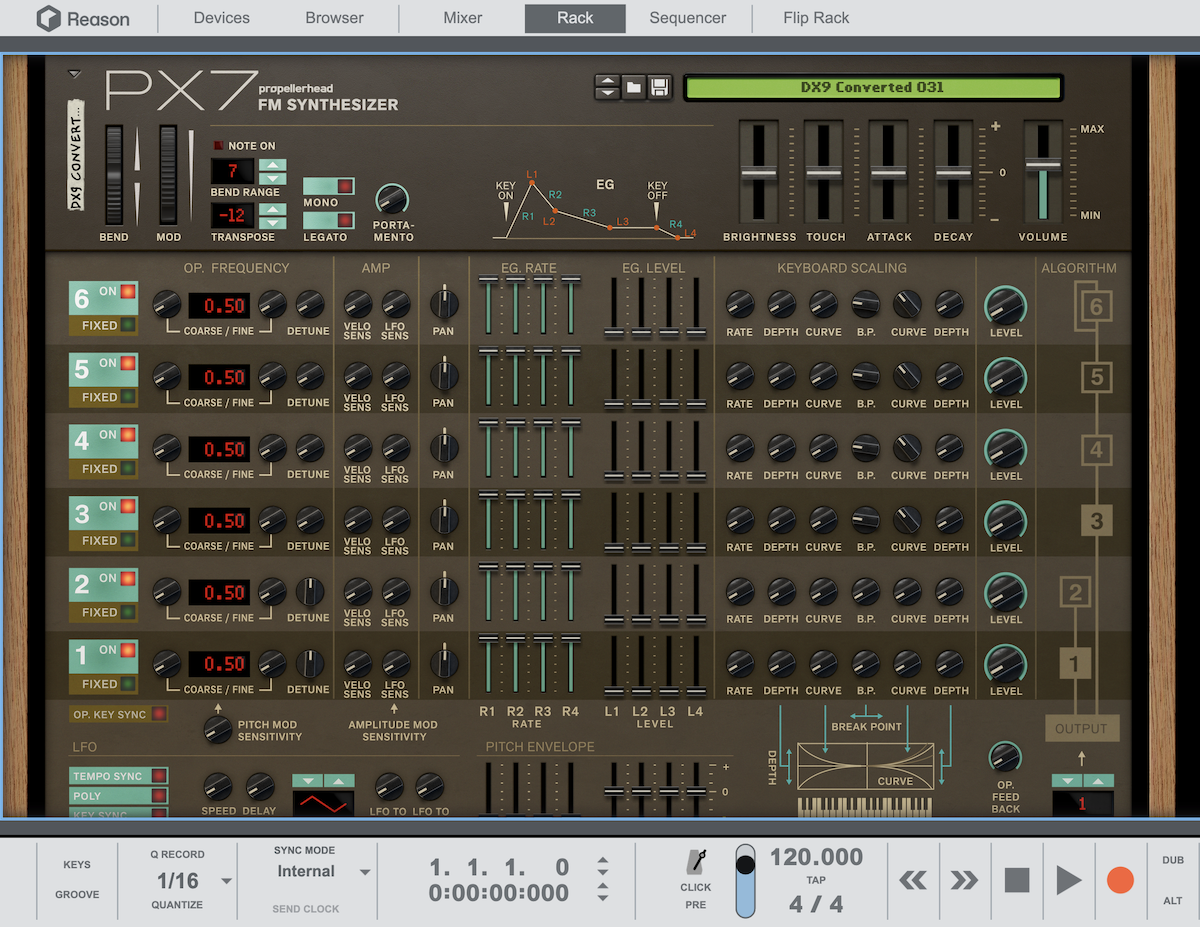Image resolution: width=1200 pixels, height=927 pixels.
Task: Click the Flip Rack tab
Action: click(816, 18)
